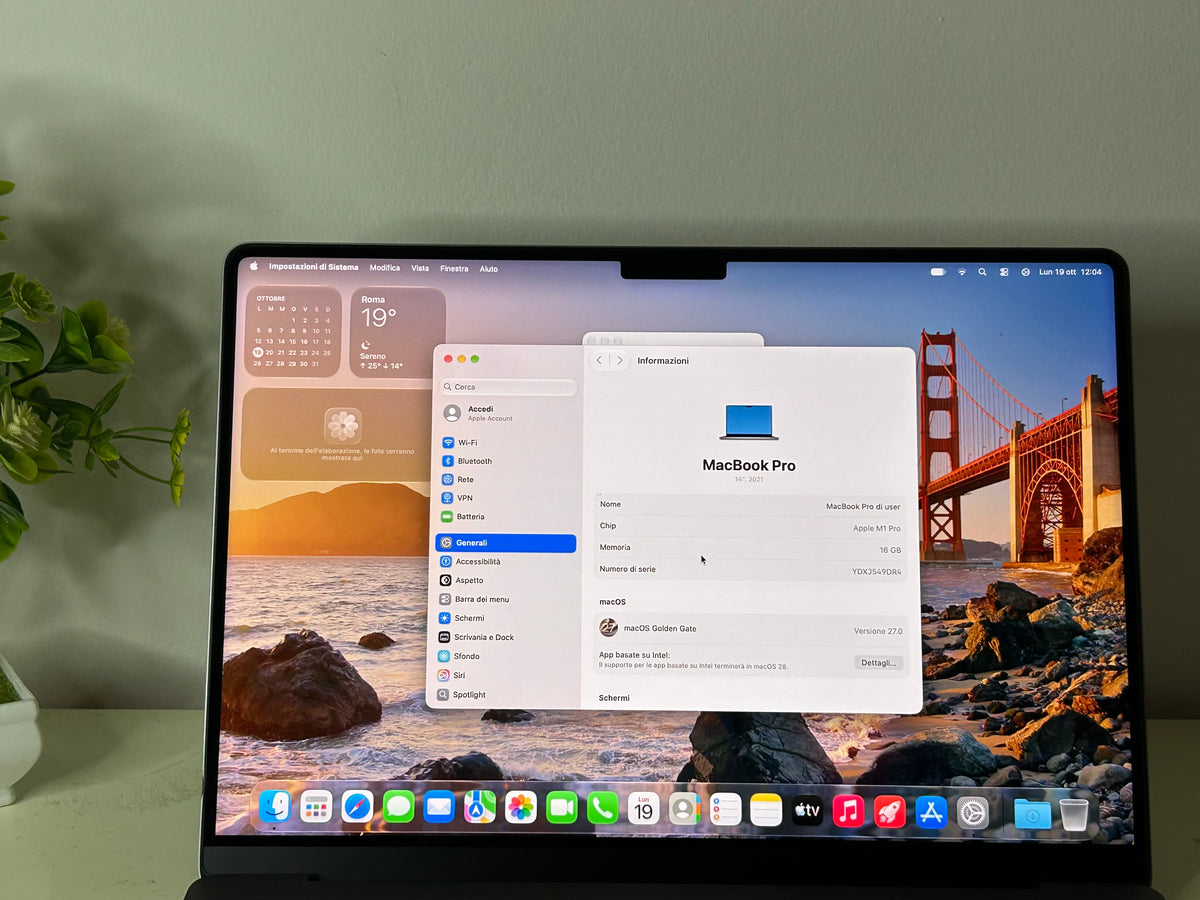The image size is (1200, 900).
Task: Select Accessibilità in the settings sidebar
Action: pos(506,562)
